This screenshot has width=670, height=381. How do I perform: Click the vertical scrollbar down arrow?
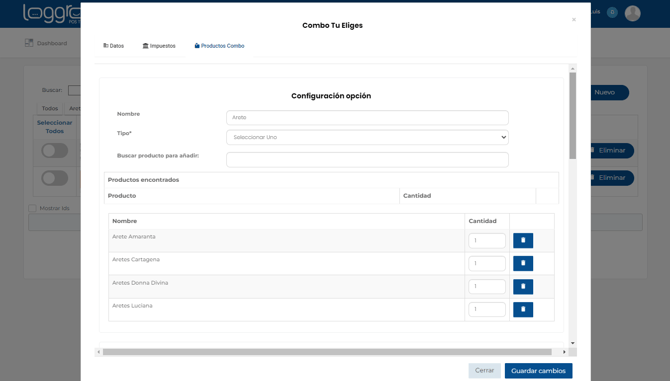point(573,343)
